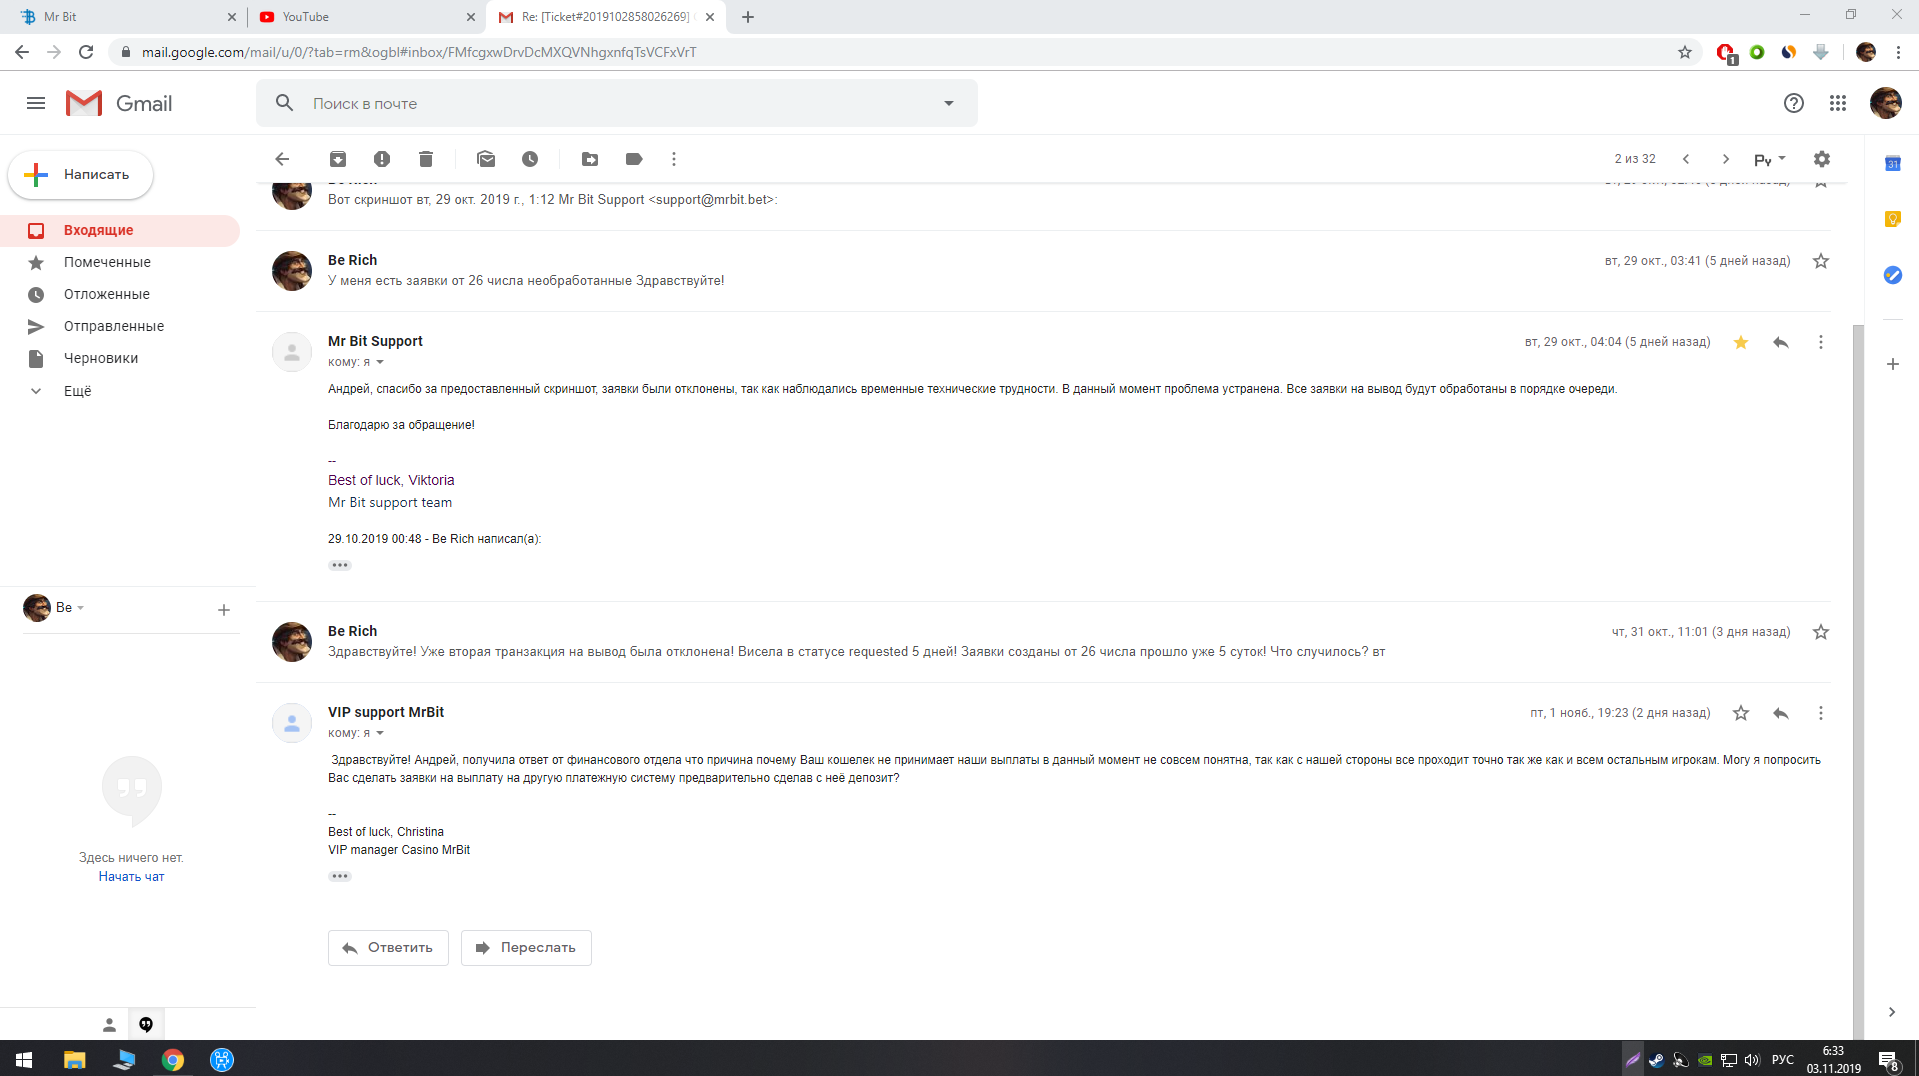Open the labels icon in toolbar
The image size is (1919, 1076).
pyautogui.click(x=634, y=159)
